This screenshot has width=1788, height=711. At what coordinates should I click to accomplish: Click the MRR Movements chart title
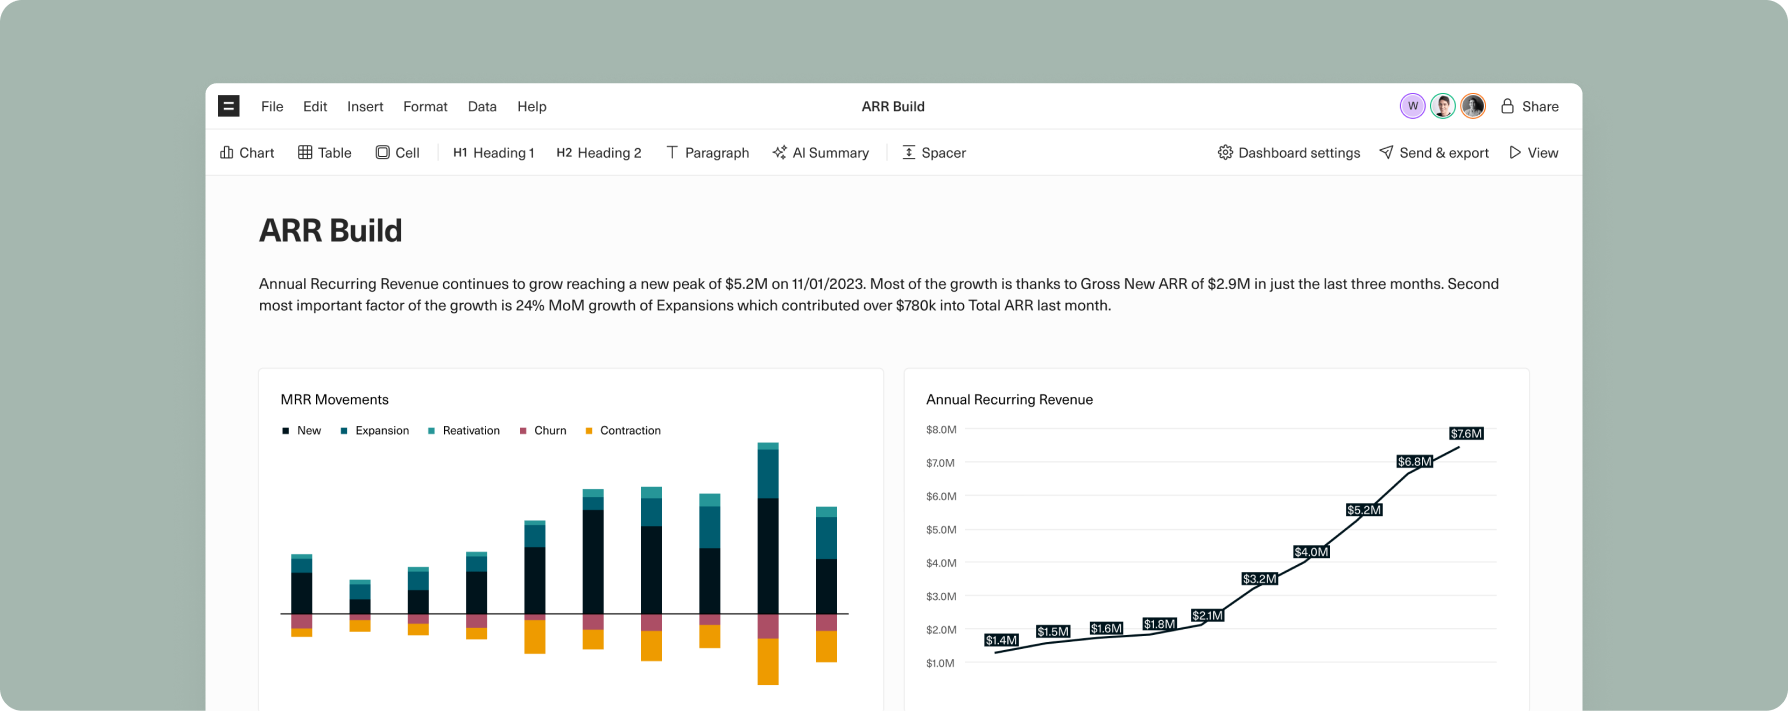pyautogui.click(x=335, y=400)
